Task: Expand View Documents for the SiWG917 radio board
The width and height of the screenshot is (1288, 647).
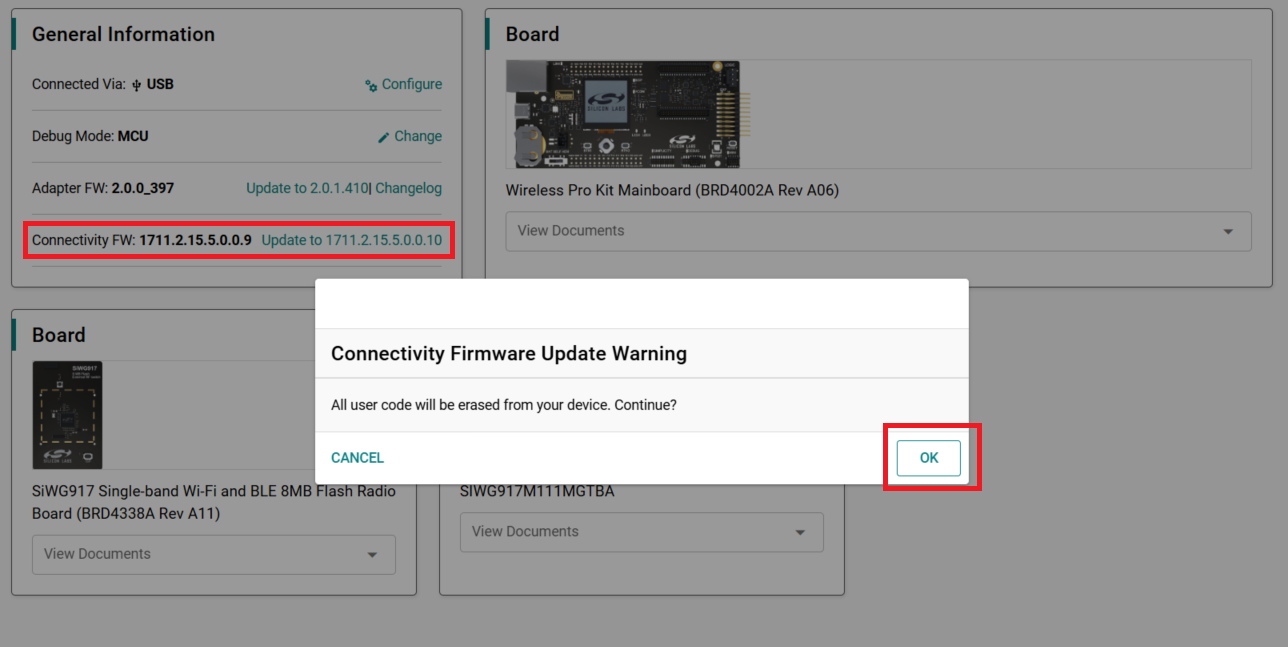Action: [213, 554]
